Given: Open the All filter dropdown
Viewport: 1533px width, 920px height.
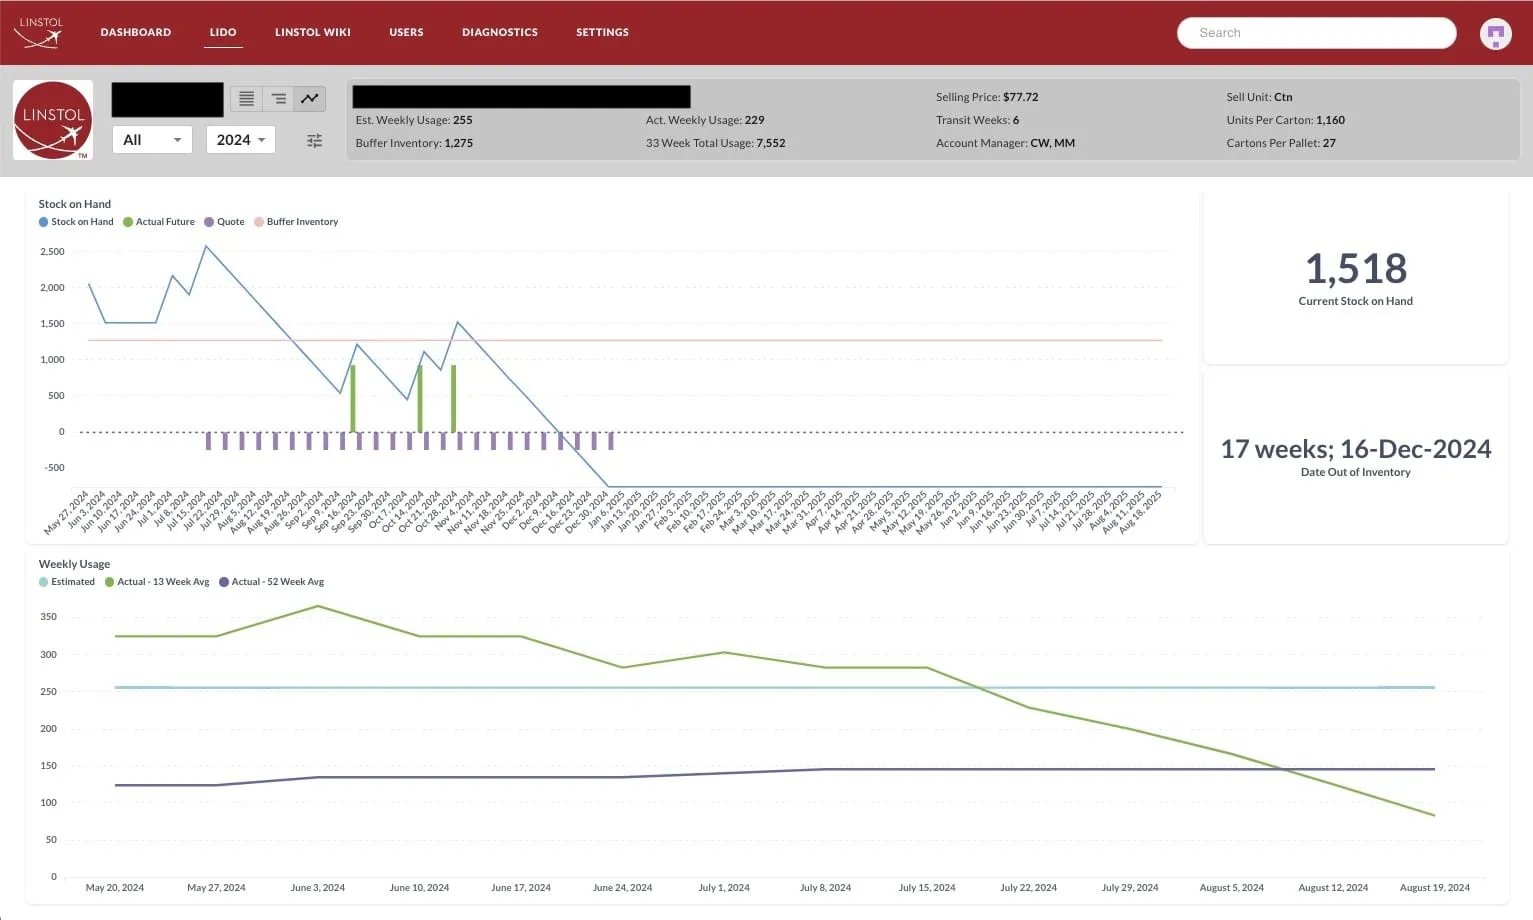Looking at the screenshot, I should click(x=152, y=140).
